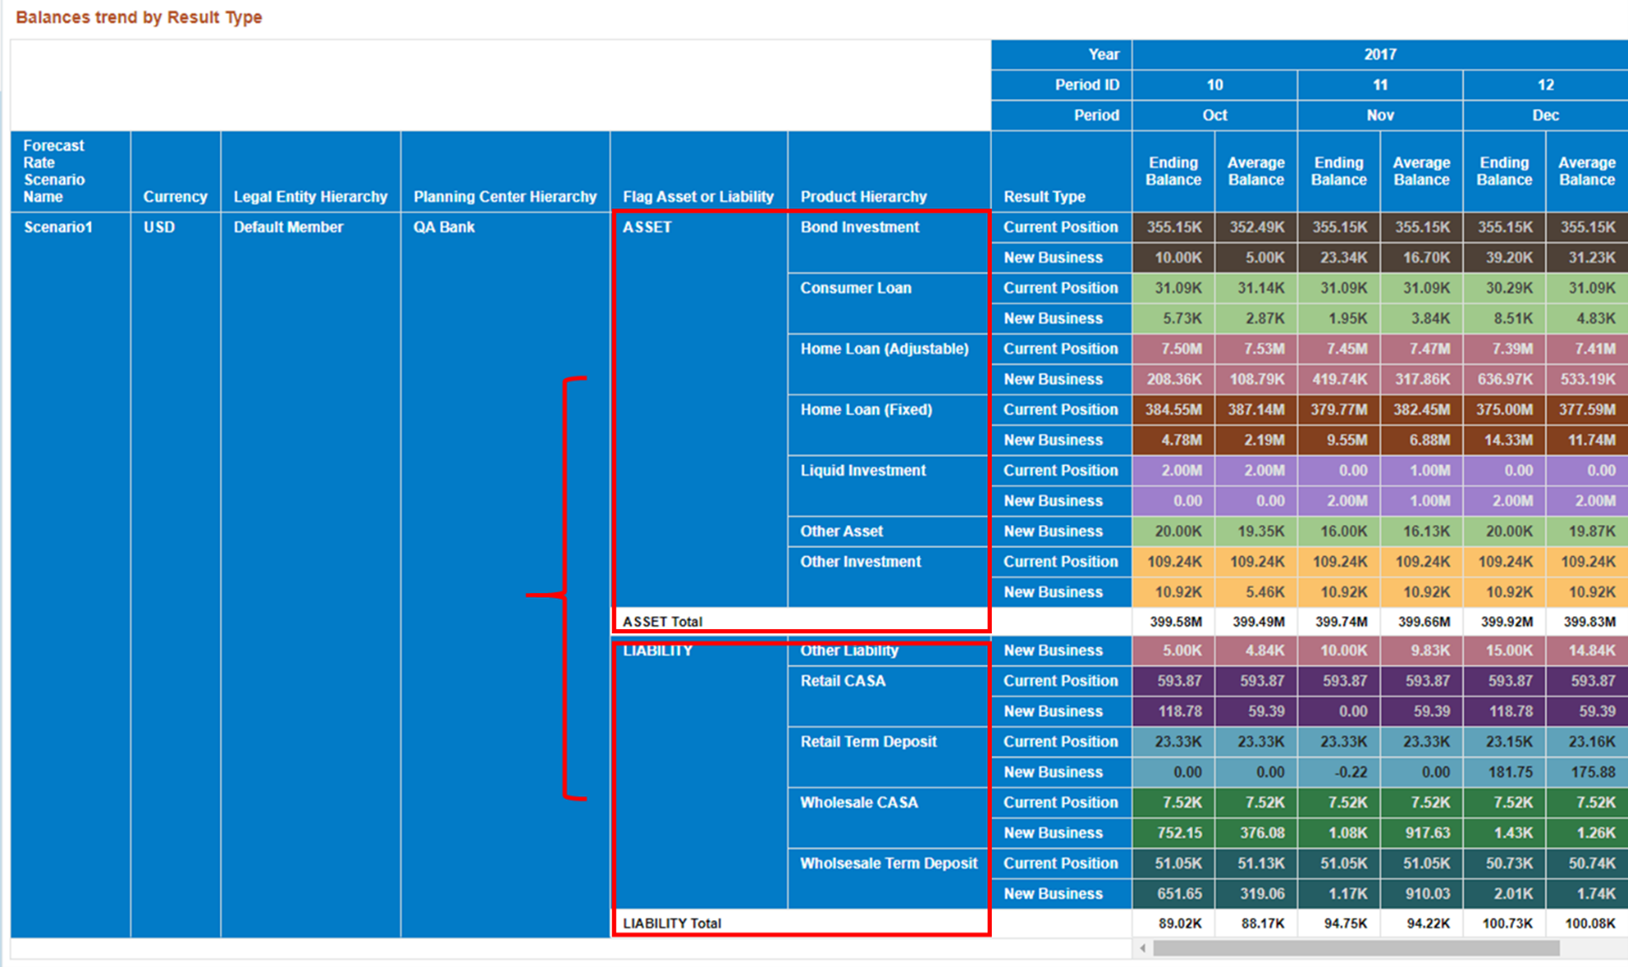Click the horizontal scrollbar left arrow
The height and width of the screenshot is (967, 1628).
pos(1142,948)
